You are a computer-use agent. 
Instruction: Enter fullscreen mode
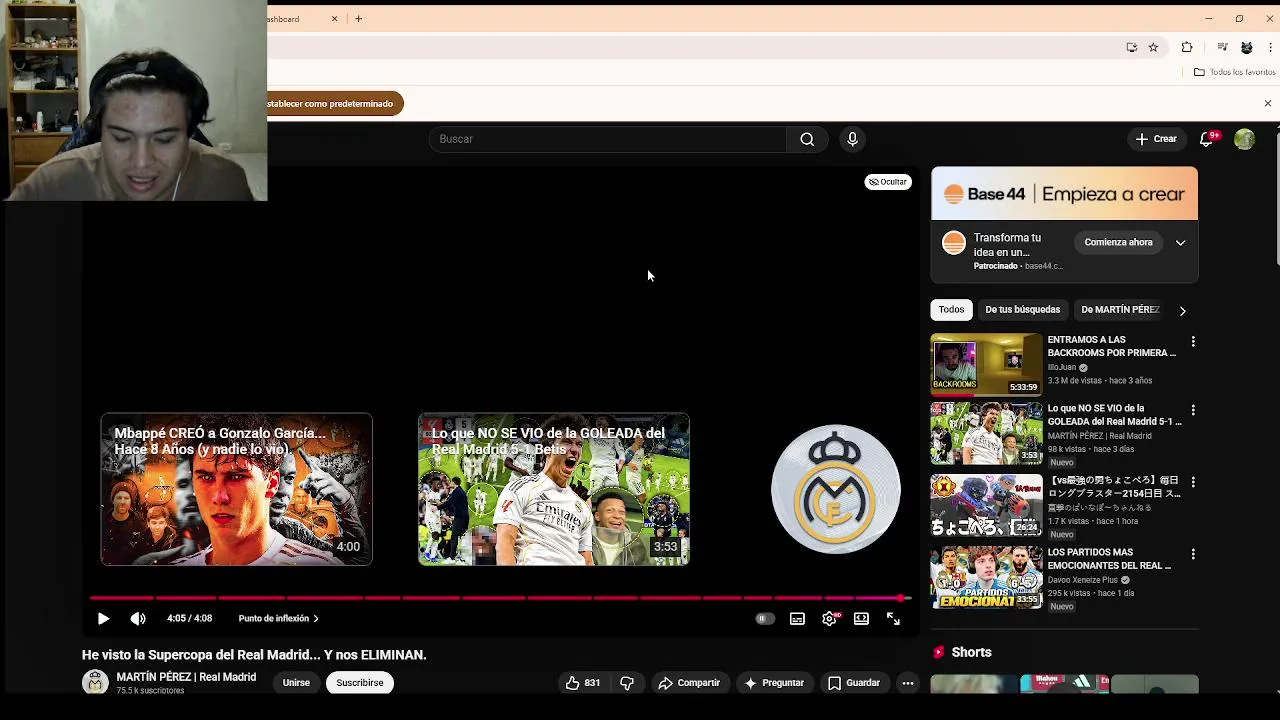893,619
